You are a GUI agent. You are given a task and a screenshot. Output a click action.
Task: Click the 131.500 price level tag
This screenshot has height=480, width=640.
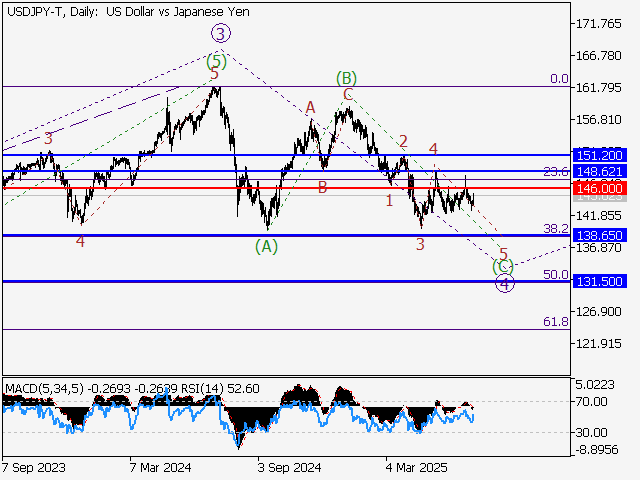coord(600,281)
